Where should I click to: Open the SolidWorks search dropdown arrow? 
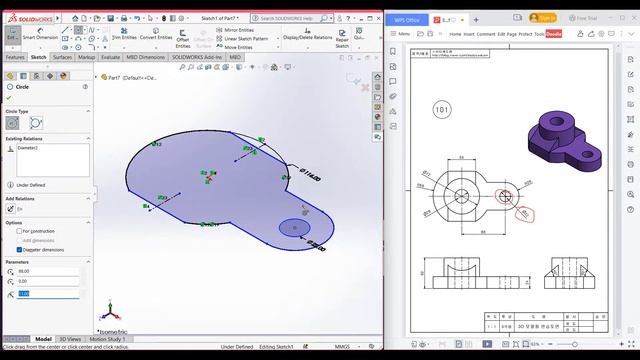point(330,18)
